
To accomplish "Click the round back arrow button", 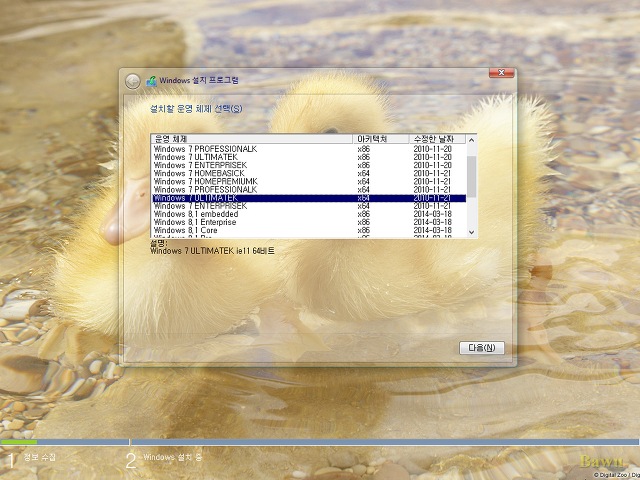I will pos(133,82).
